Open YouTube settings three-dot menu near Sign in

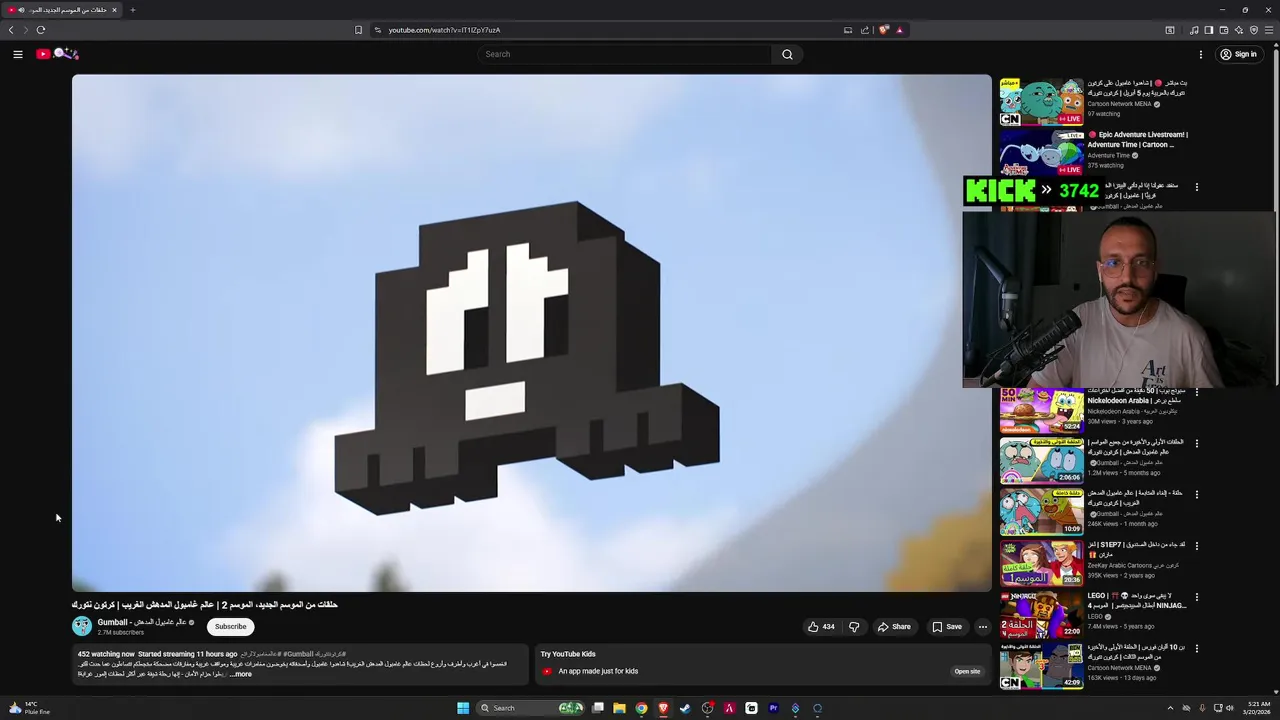[x=1201, y=54]
